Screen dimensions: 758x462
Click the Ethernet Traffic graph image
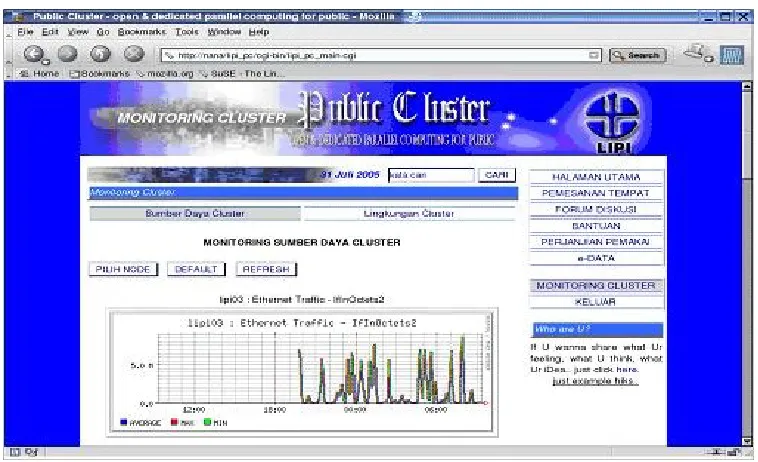coord(302,372)
